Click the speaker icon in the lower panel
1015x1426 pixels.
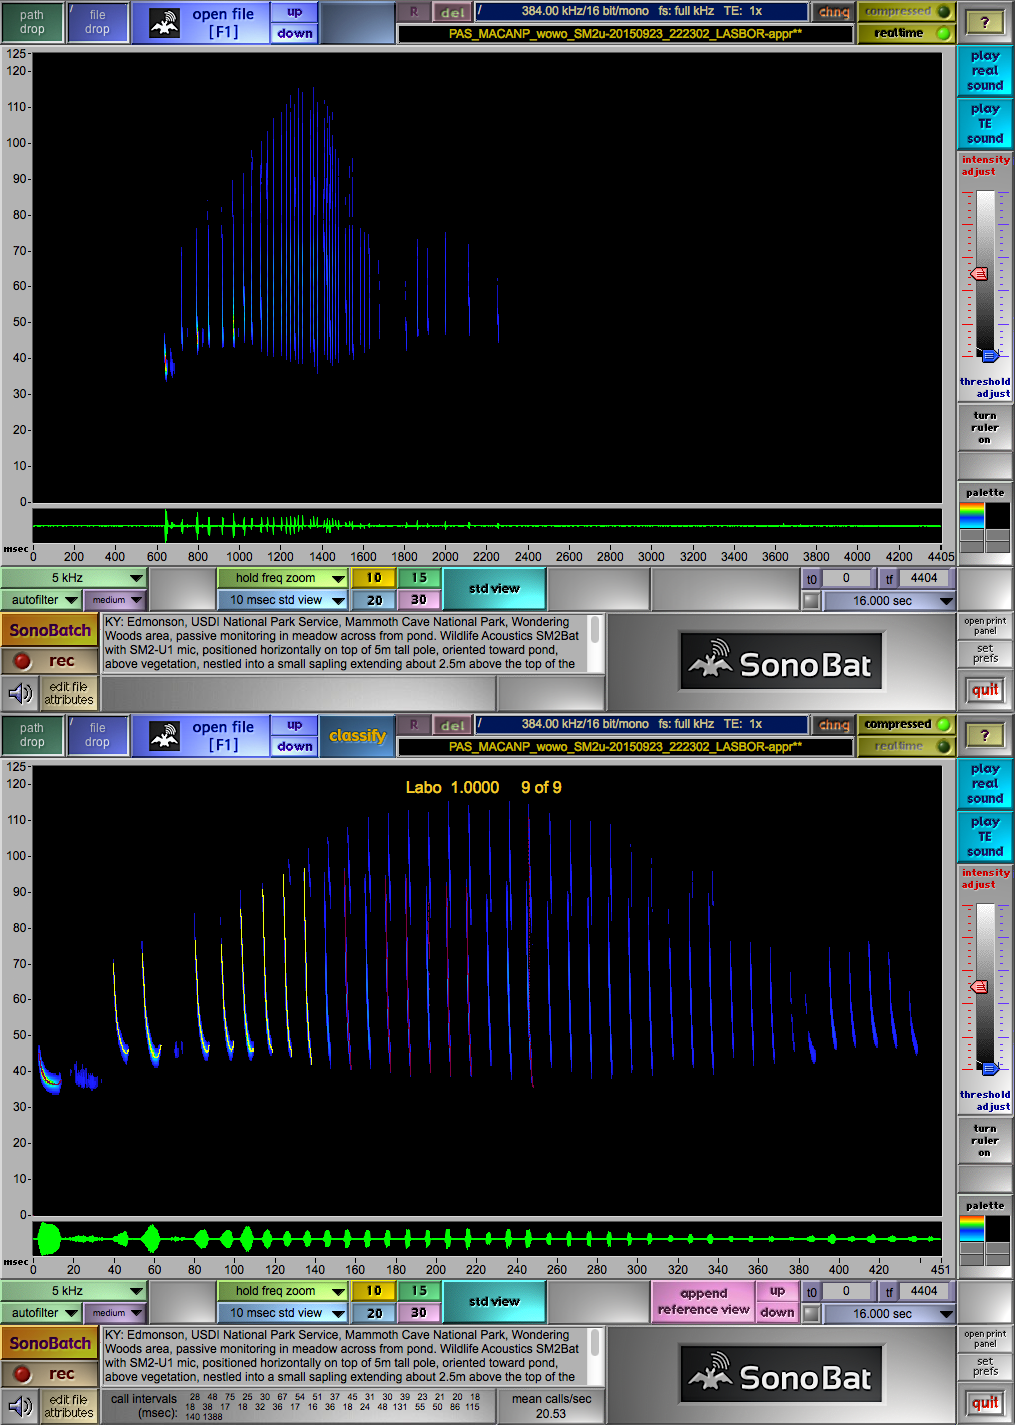coord(20,1405)
